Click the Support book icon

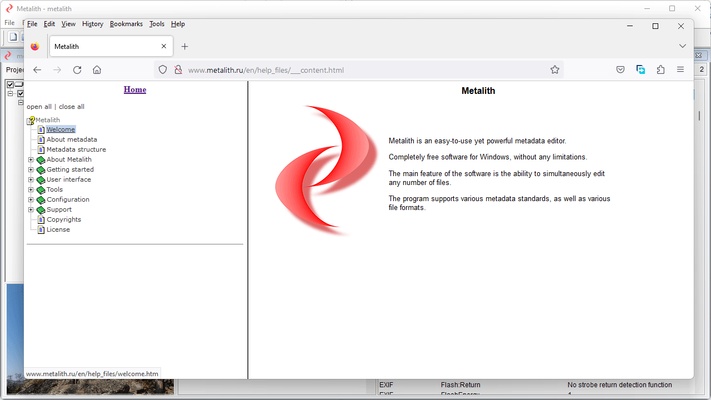click(41, 210)
